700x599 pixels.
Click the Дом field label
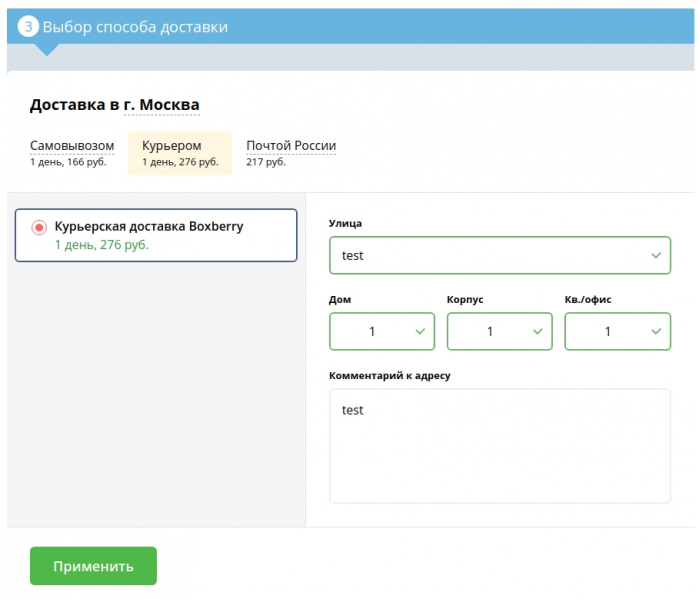point(340,300)
